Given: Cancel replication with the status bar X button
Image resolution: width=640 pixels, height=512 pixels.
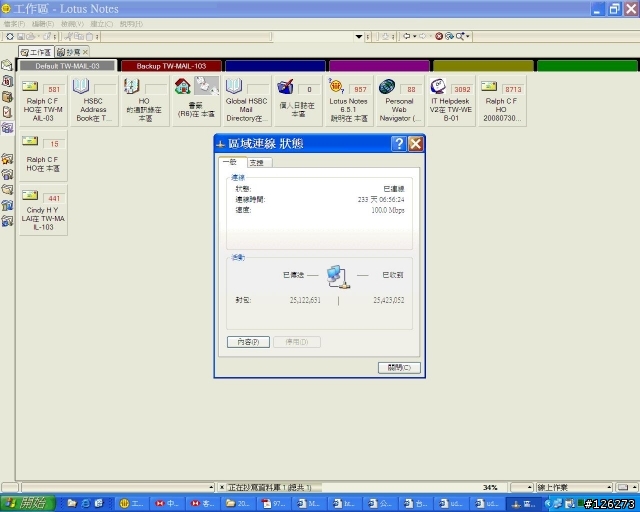Looking at the screenshot, I should click(x=222, y=487).
